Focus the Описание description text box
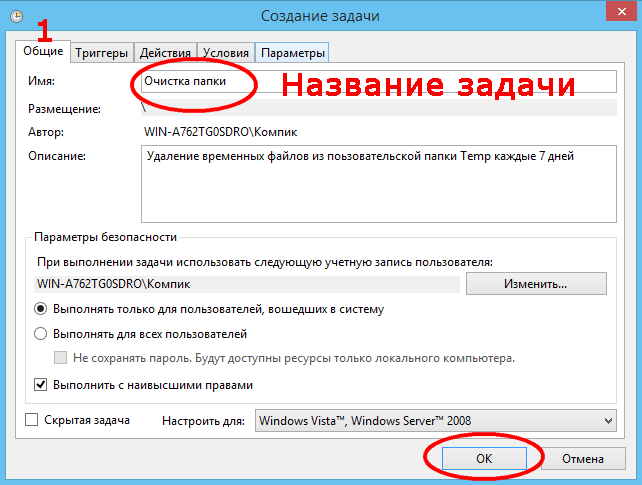This screenshot has width=642, height=485. coord(378,183)
